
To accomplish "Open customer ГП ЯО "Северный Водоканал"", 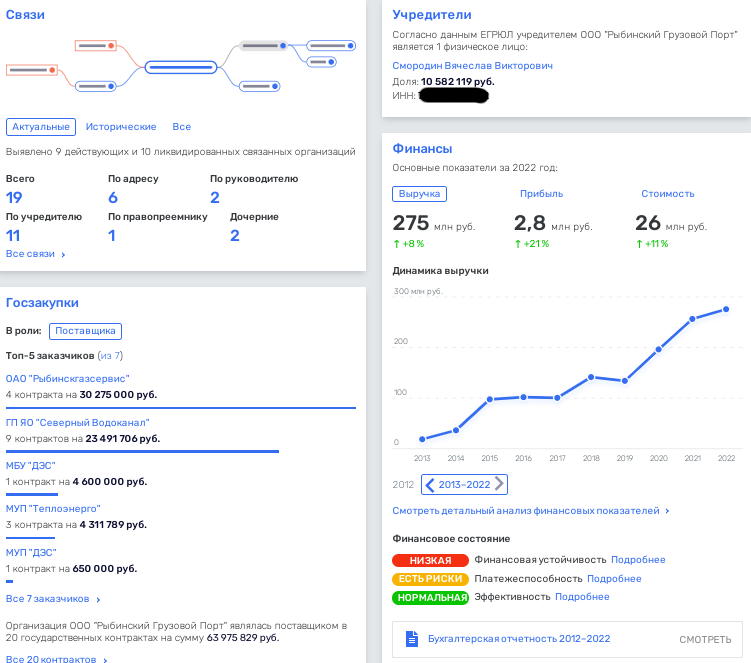I will pyautogui.click(x=78, y=423).
